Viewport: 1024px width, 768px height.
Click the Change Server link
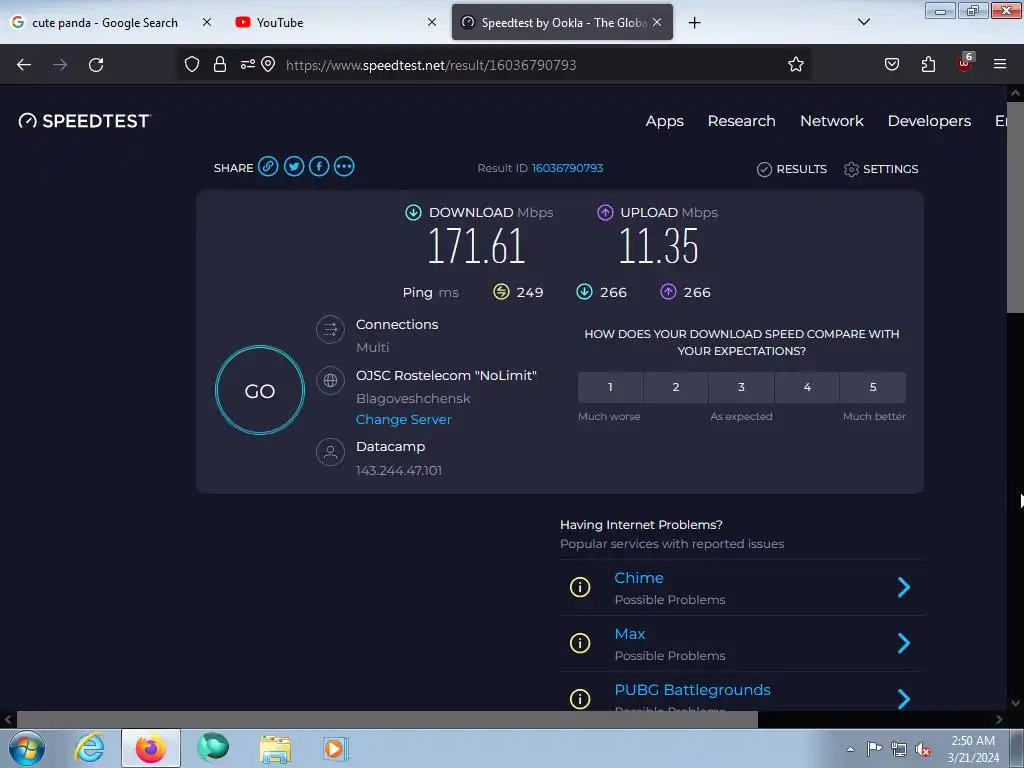[404, 419]
